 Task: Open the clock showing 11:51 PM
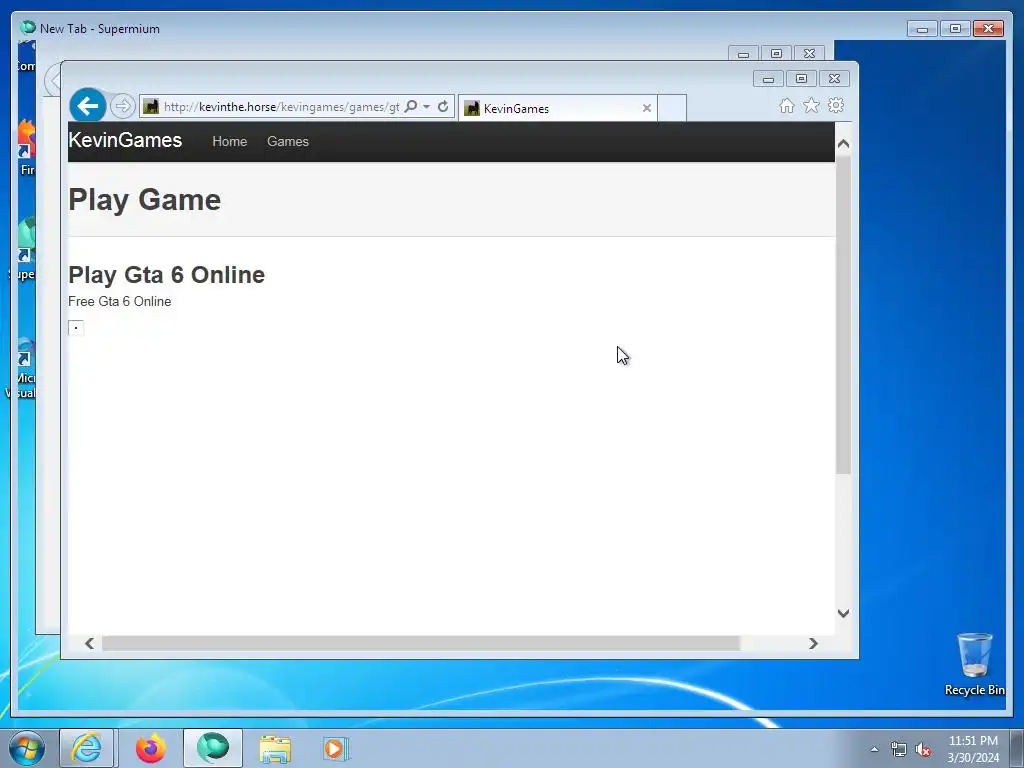(x=973, y=749)
